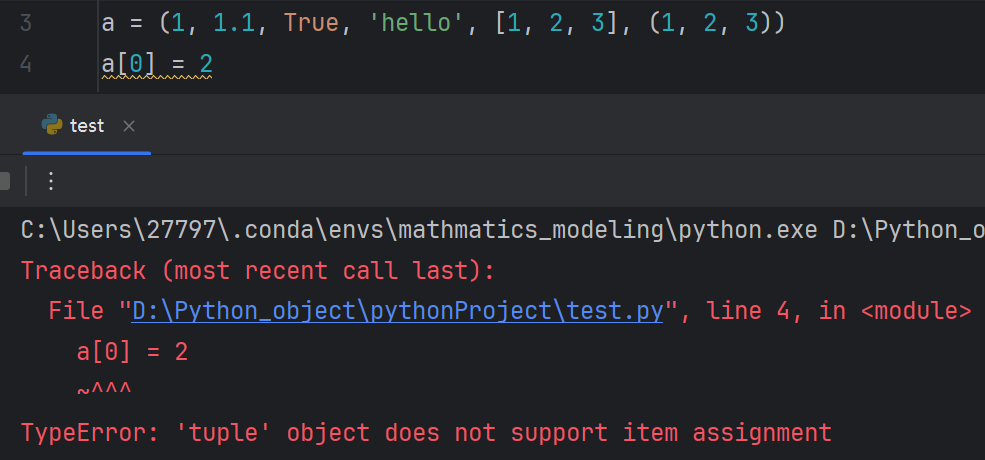Click the warning-underlined a[0] in the editor
The height and width of the screenshot is (460, 985).
click(128, 64)
